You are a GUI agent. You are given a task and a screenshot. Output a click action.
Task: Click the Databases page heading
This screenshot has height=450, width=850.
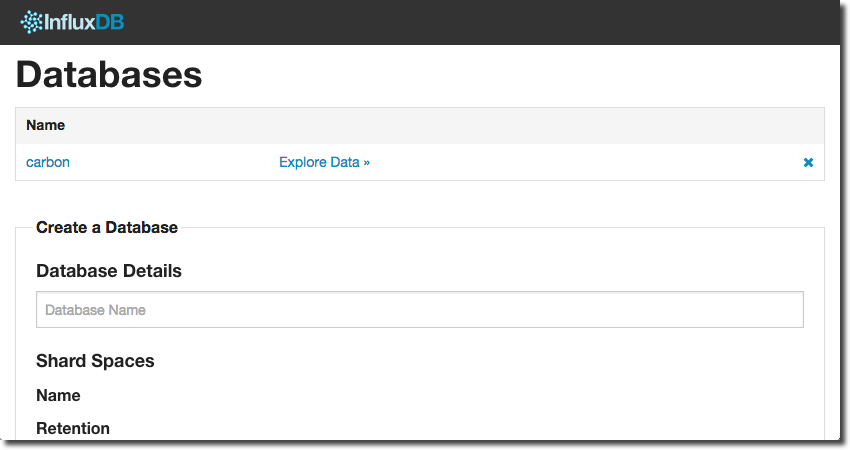click(x=109, y=75)
